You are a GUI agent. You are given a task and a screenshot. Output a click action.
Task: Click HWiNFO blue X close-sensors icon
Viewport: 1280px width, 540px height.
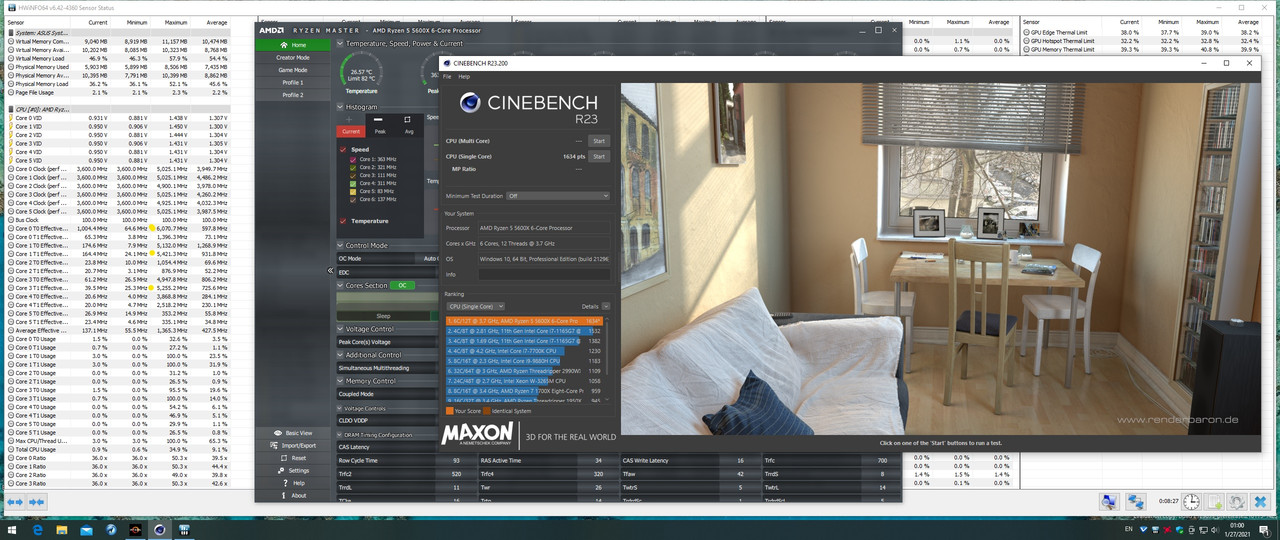(1260, 502)
